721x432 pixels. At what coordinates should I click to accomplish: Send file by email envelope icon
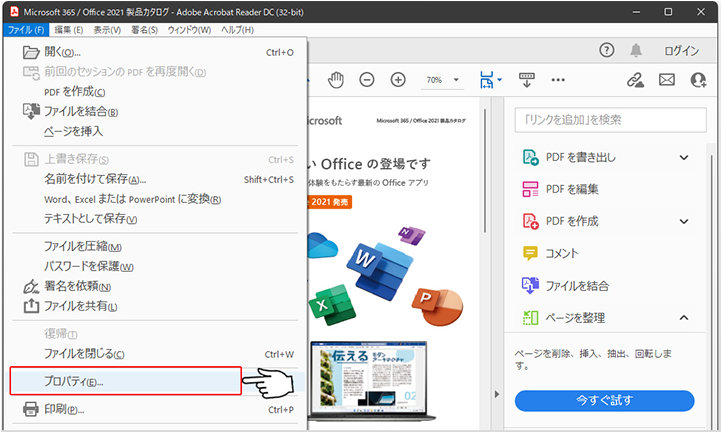(x=667, y=80)
